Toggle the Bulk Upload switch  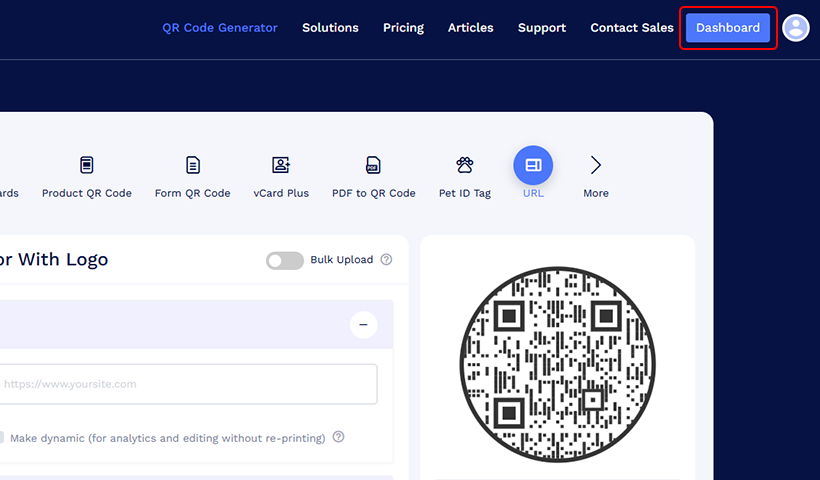pyautogui.click(x=284, y=260)
